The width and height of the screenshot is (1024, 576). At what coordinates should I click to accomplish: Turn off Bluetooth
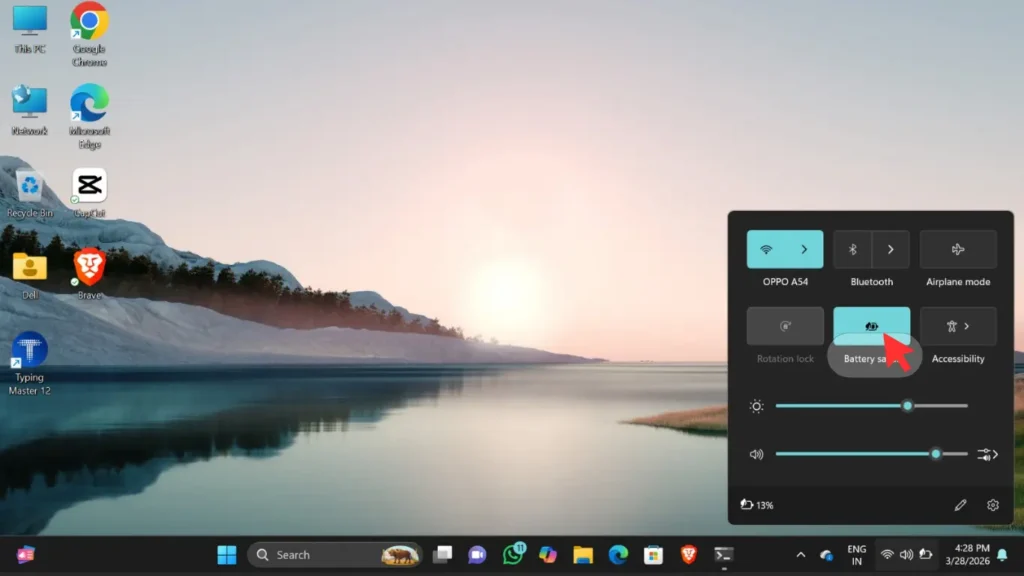tap(851, 249)
